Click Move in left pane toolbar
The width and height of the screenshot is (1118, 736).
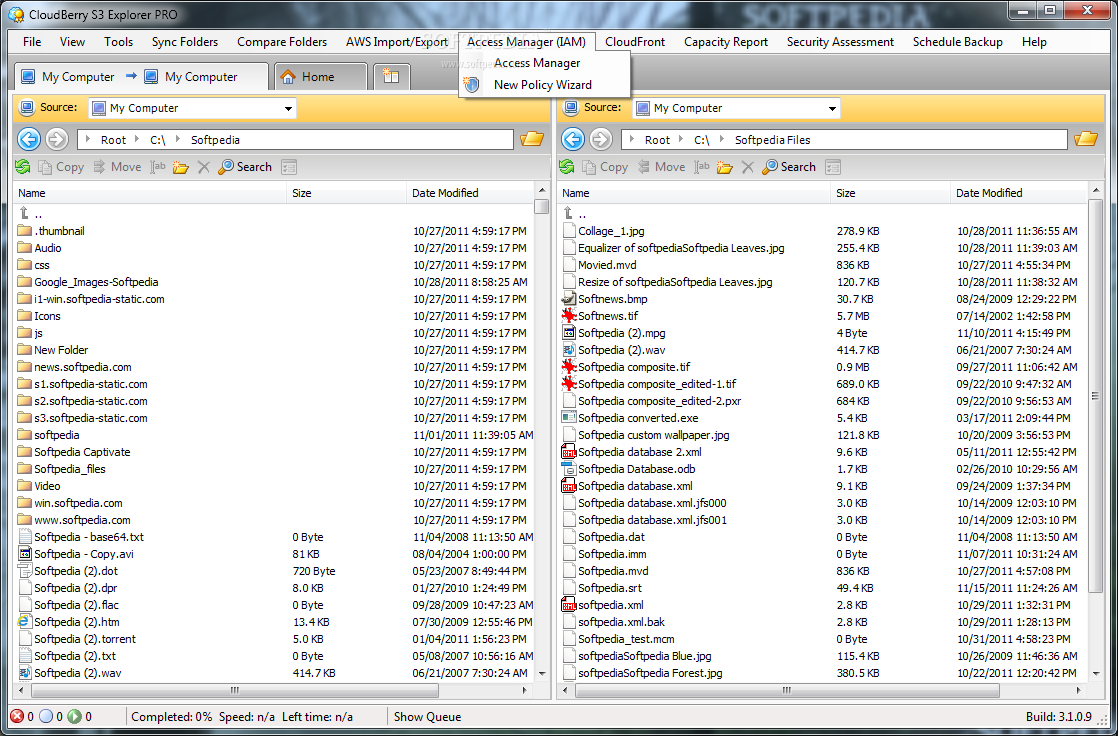118,167
